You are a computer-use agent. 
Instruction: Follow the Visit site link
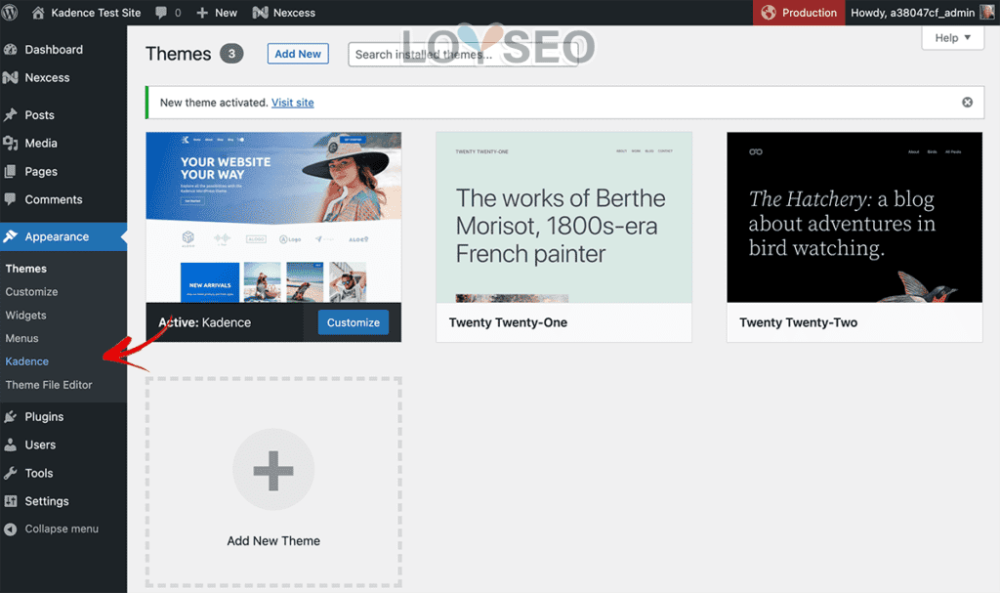pyautogui.click(x=293, y=103)
